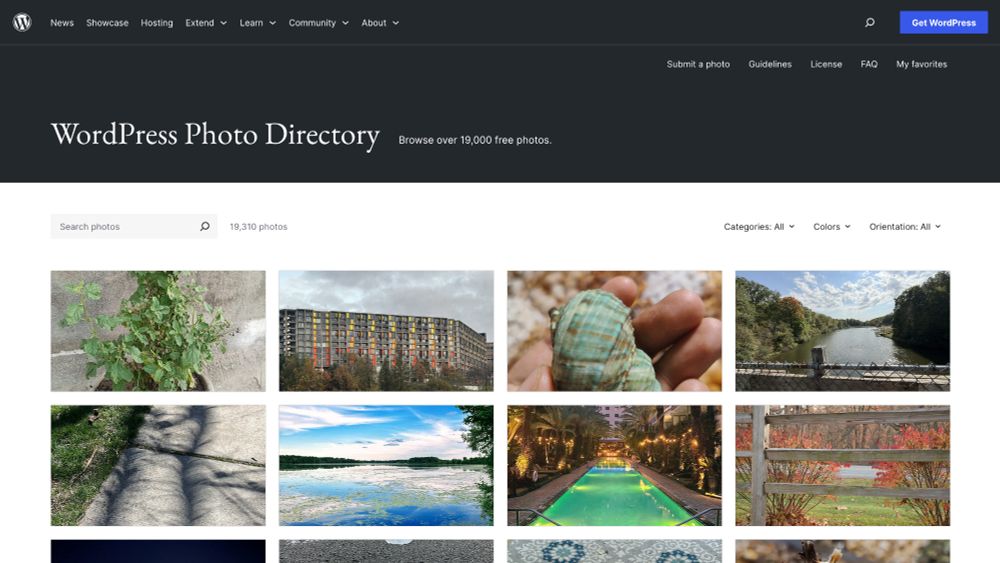Image resolution: width=1000 pixels, height=563 pixels.
Task: Expand the About menu
Action: point(380,22)
